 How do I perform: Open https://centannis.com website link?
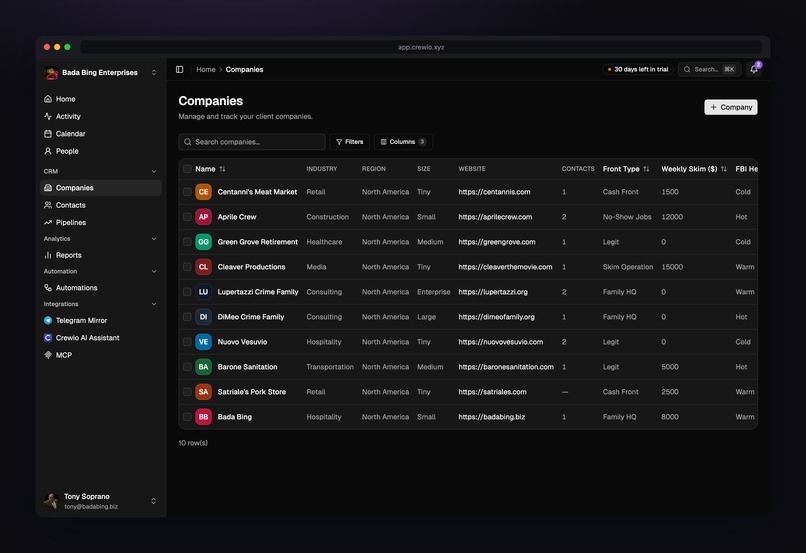coord(494,192)
